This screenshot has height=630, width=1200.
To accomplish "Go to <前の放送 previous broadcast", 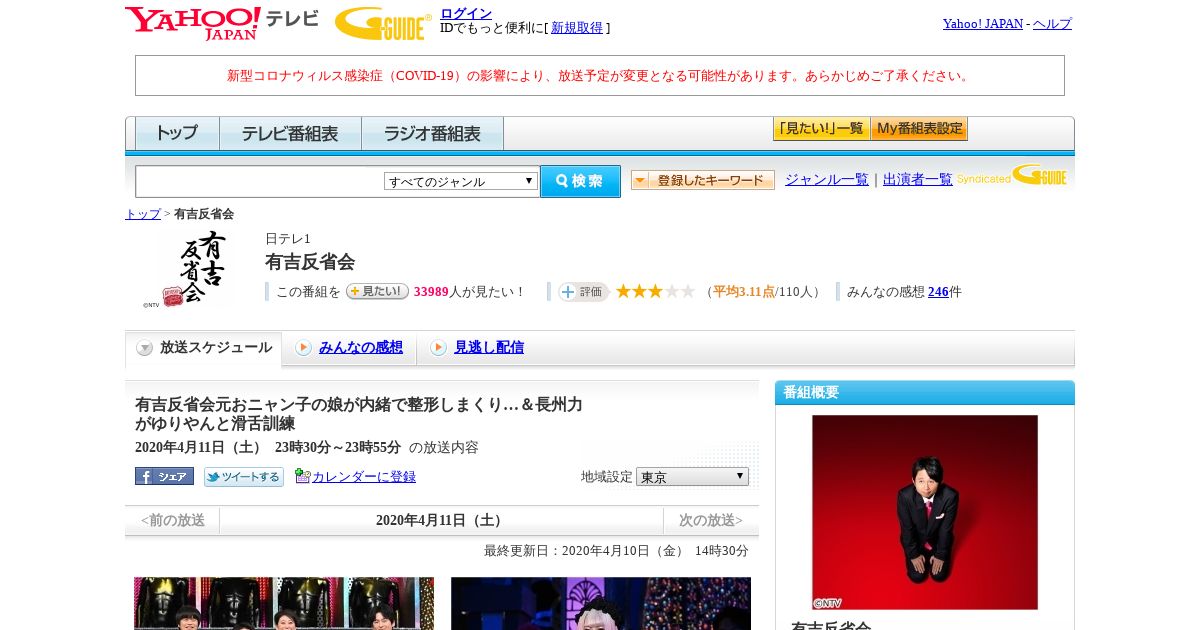I will 172,520.
